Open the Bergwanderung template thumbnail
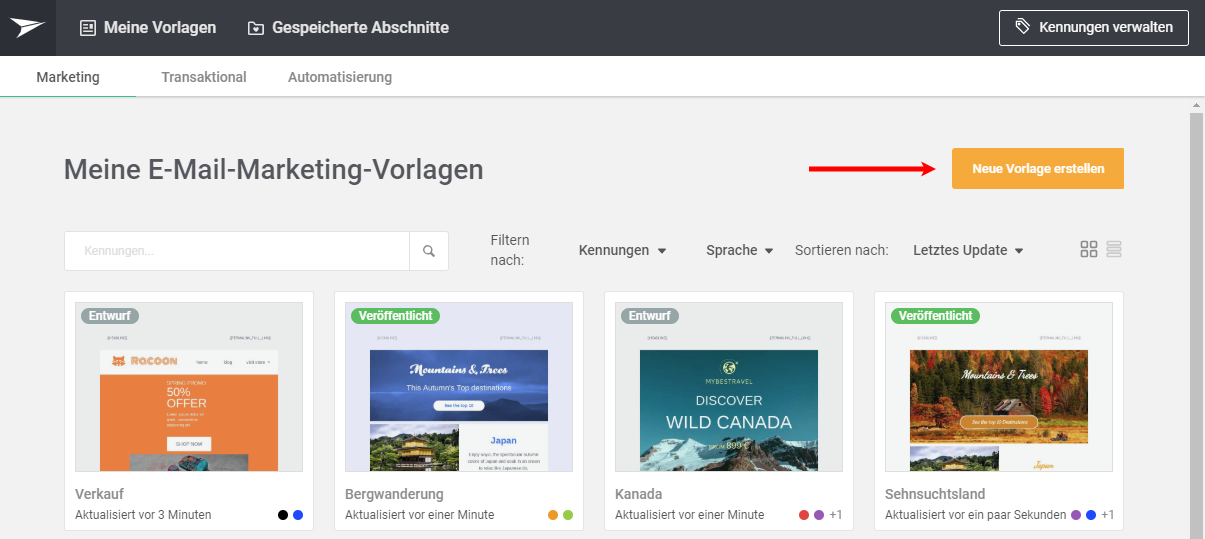 [x=459, y=387]
